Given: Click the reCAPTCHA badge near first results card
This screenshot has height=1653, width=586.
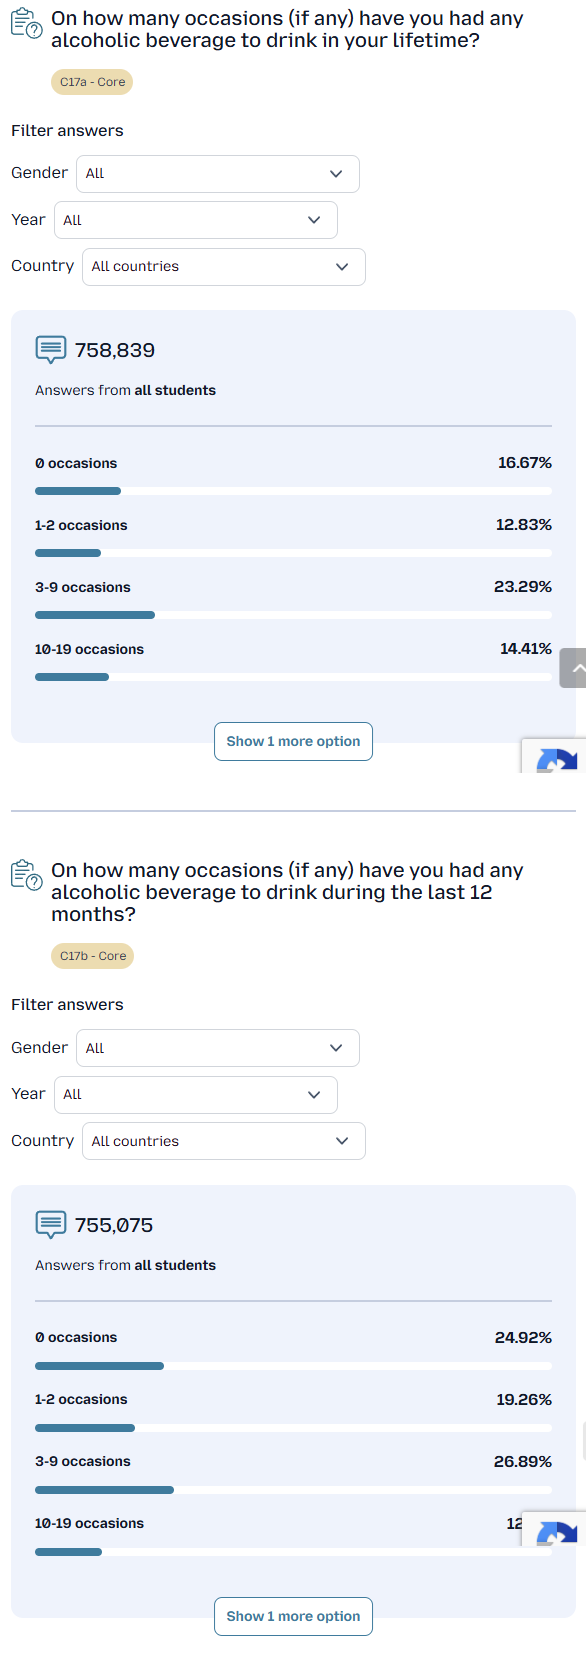Looking at the screenshot, I should tap(554, 756).
